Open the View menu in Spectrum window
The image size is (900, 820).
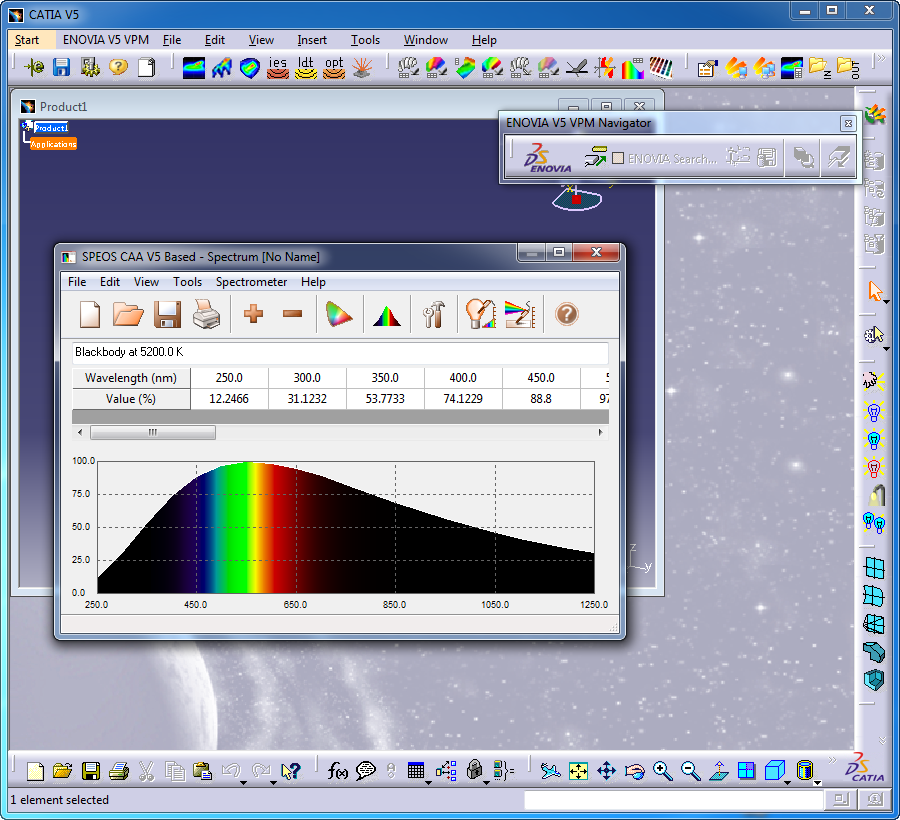click(x=146, y=282)
